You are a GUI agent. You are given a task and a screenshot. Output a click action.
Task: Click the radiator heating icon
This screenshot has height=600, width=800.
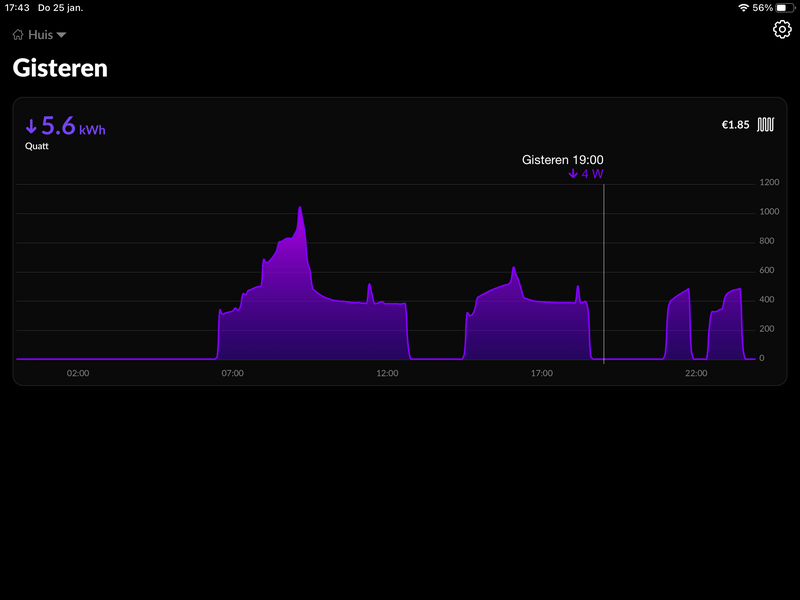click(x=765, y=124)
